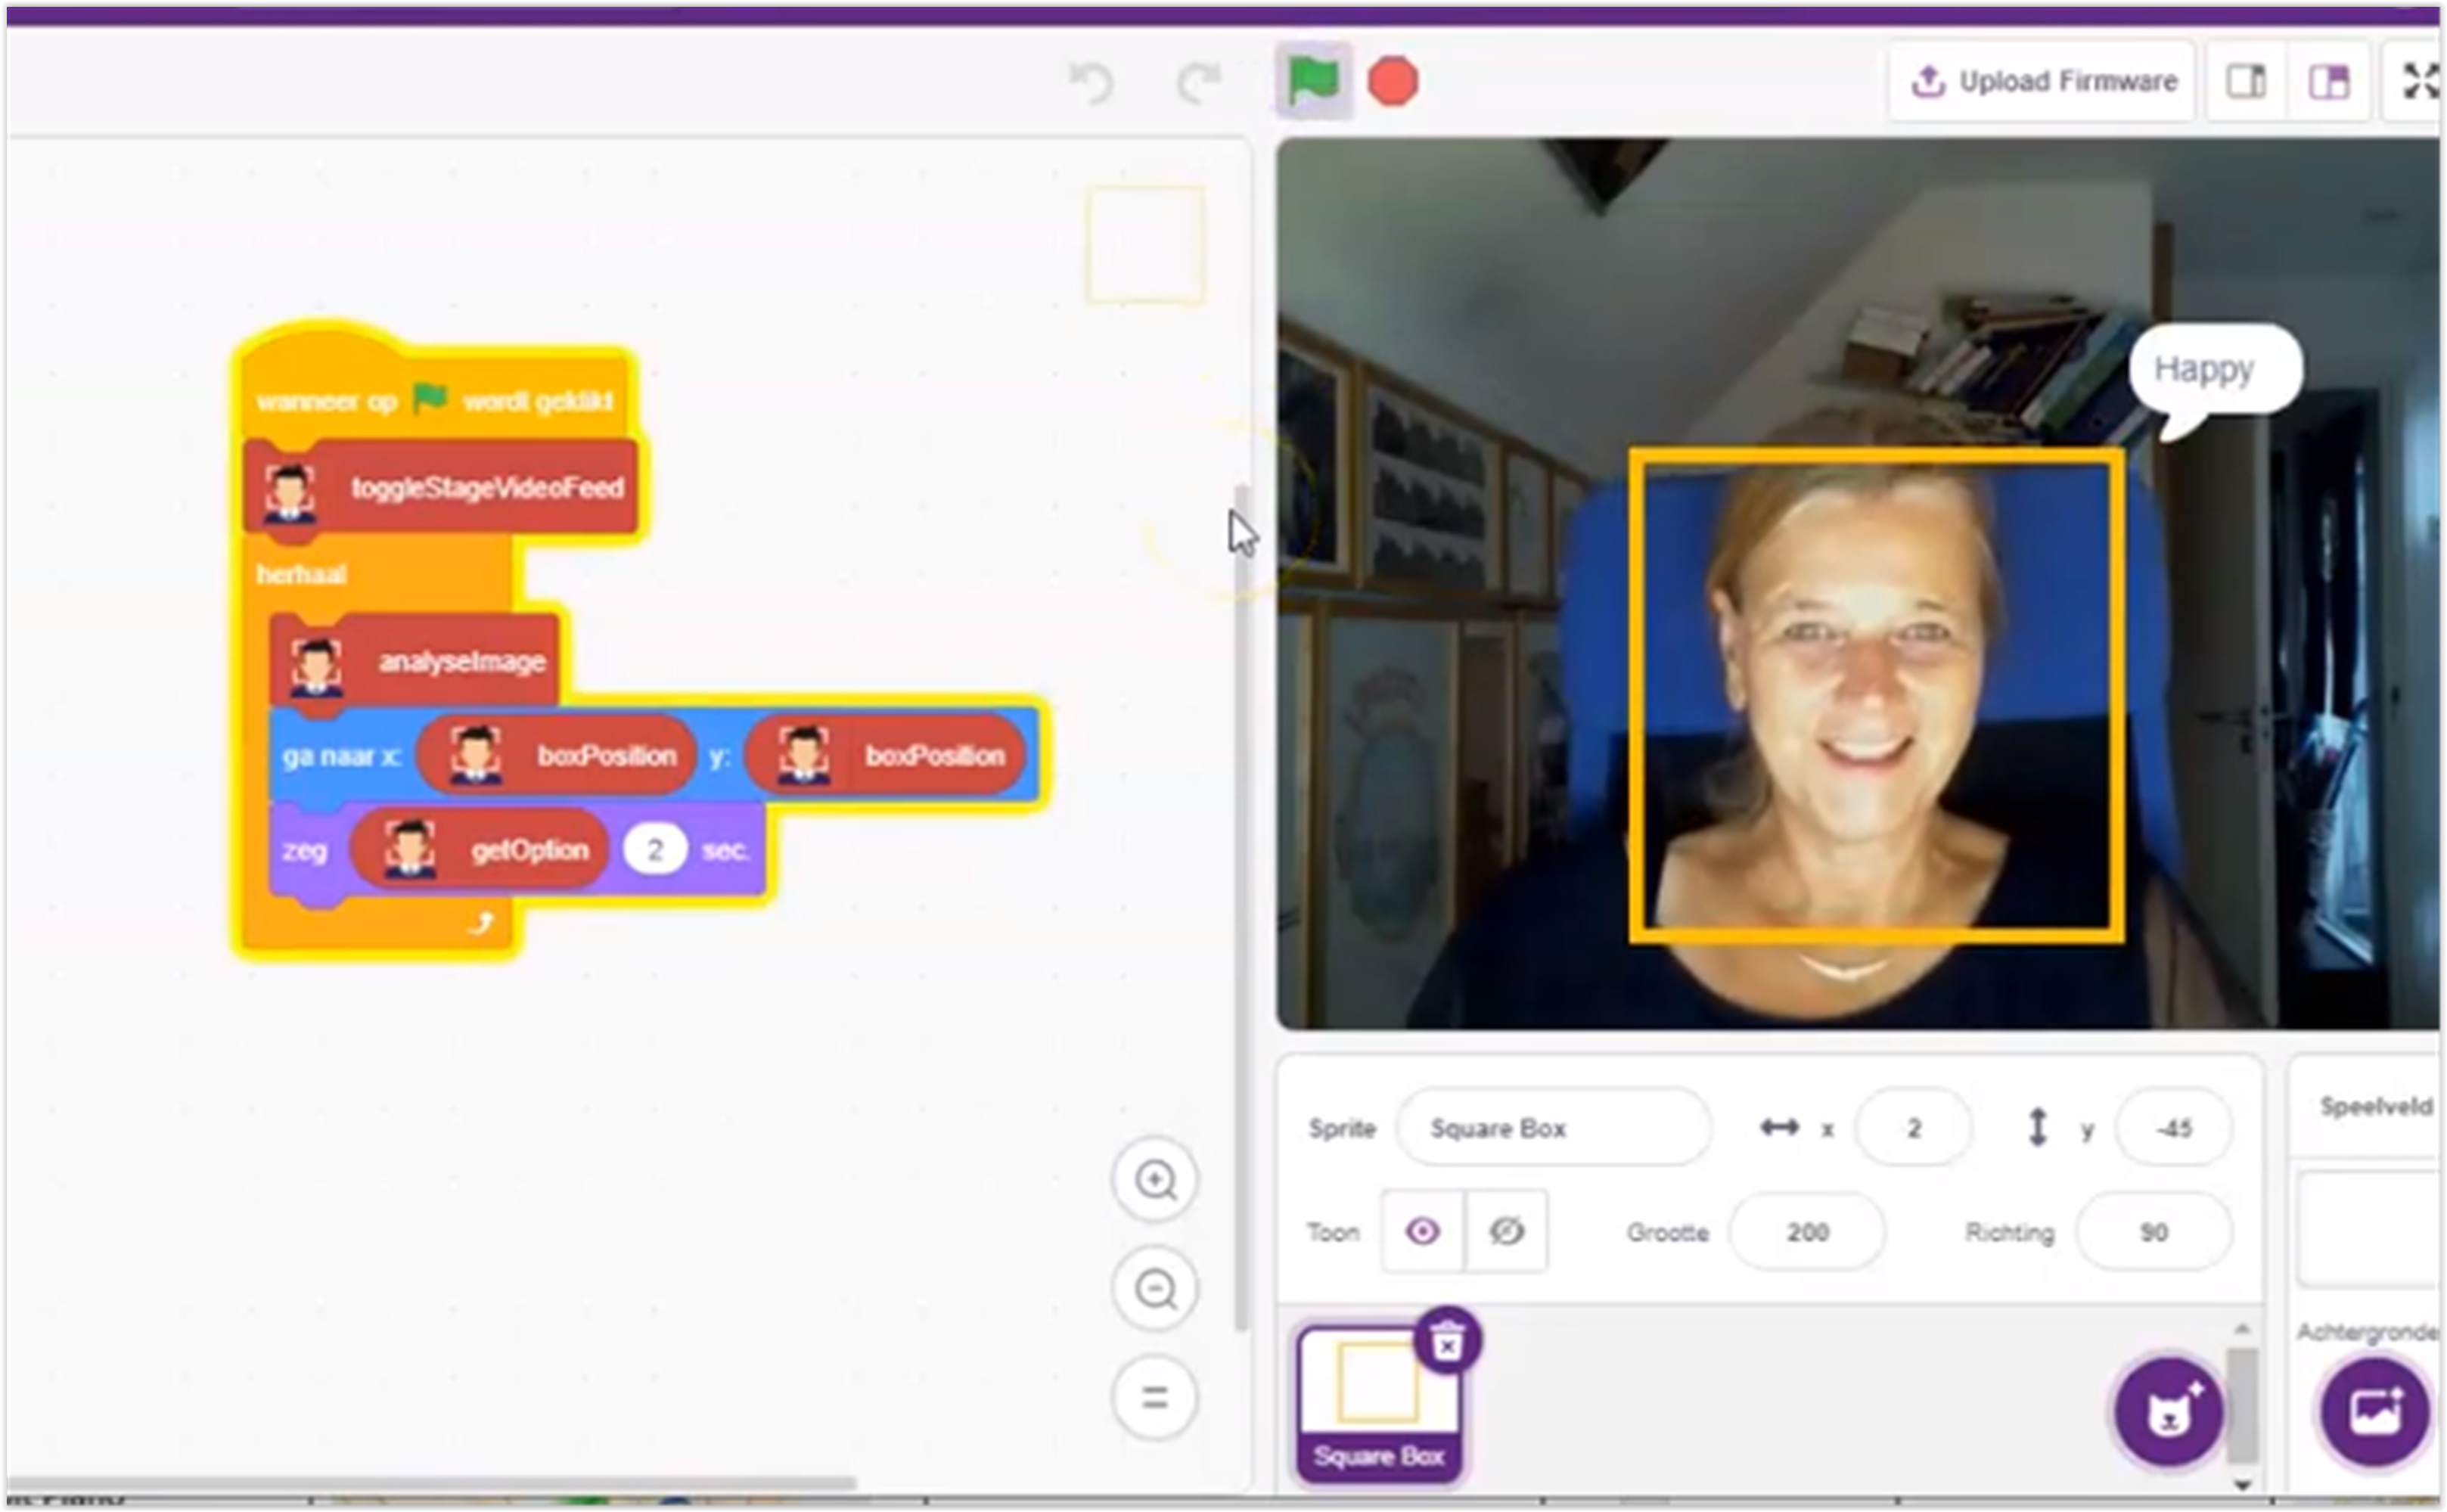Click the sprite list scrollbar down arrow
The width and height of the screenshot is (2447, 1512).
pos(2242,1485)
